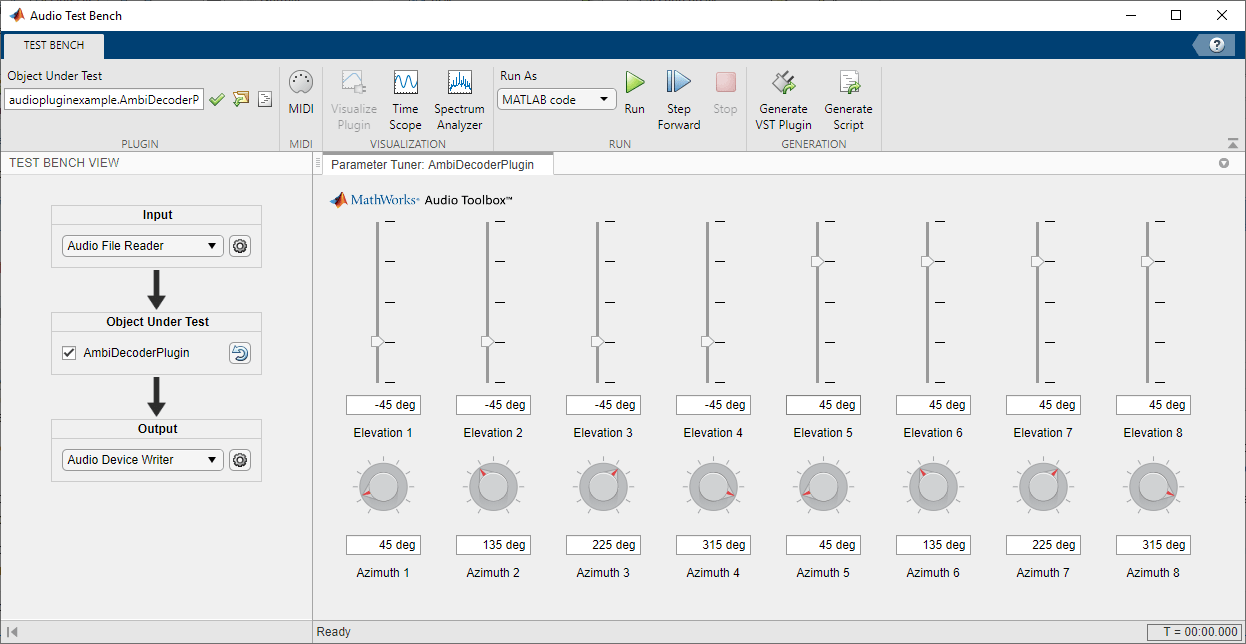1246x644 pixels.
Task: Click the Azimuth 7 value field
Action: pyautogui.click(x=1043, y=545)
